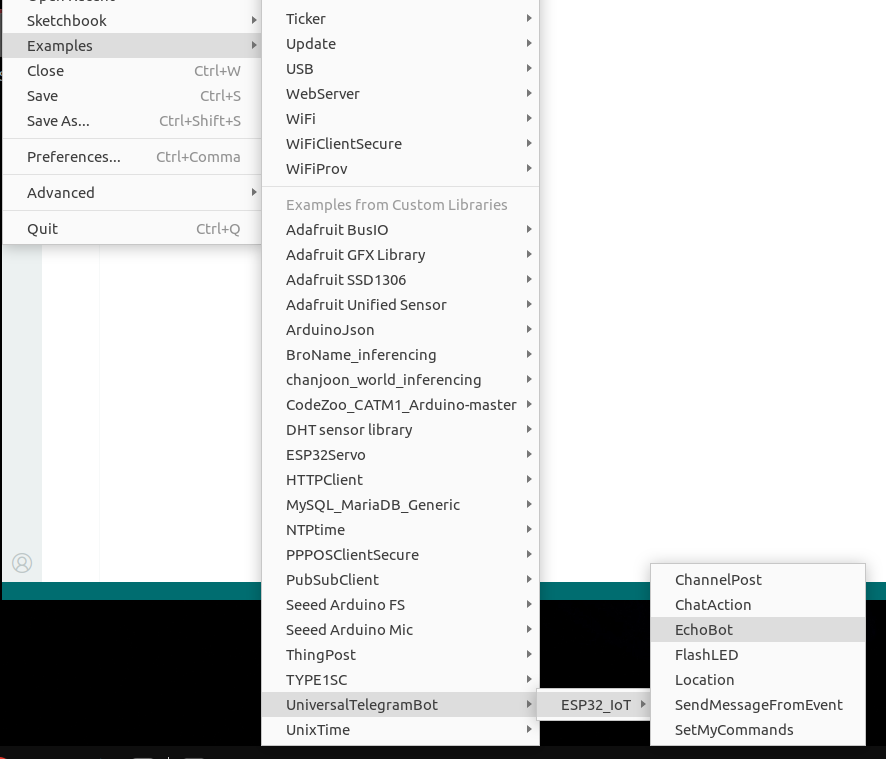
Task: Open the ChatAction example sketch
Action: tap(758, 605)
